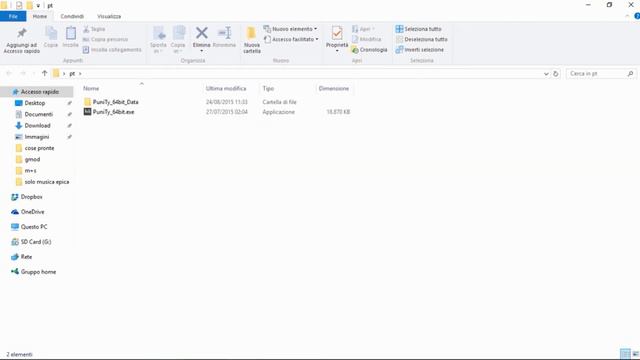The image size is (640, 360).
Task: Open the quick access toolbar dropdown arrow
Action: (38, 6)
